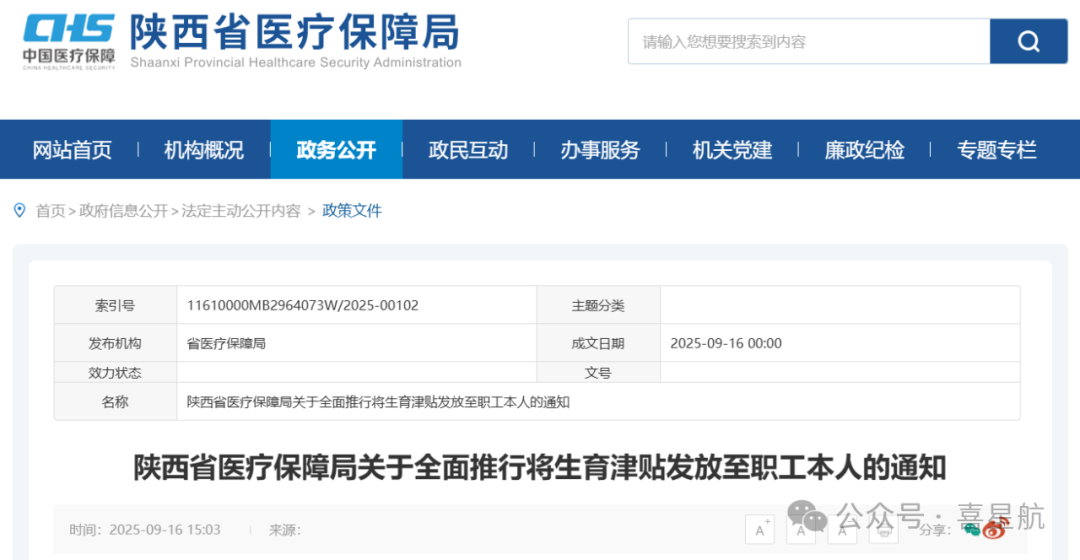Screen dimensions: 1080x560
Task: Click the 索引号 label cell
Action: [115, 305]
